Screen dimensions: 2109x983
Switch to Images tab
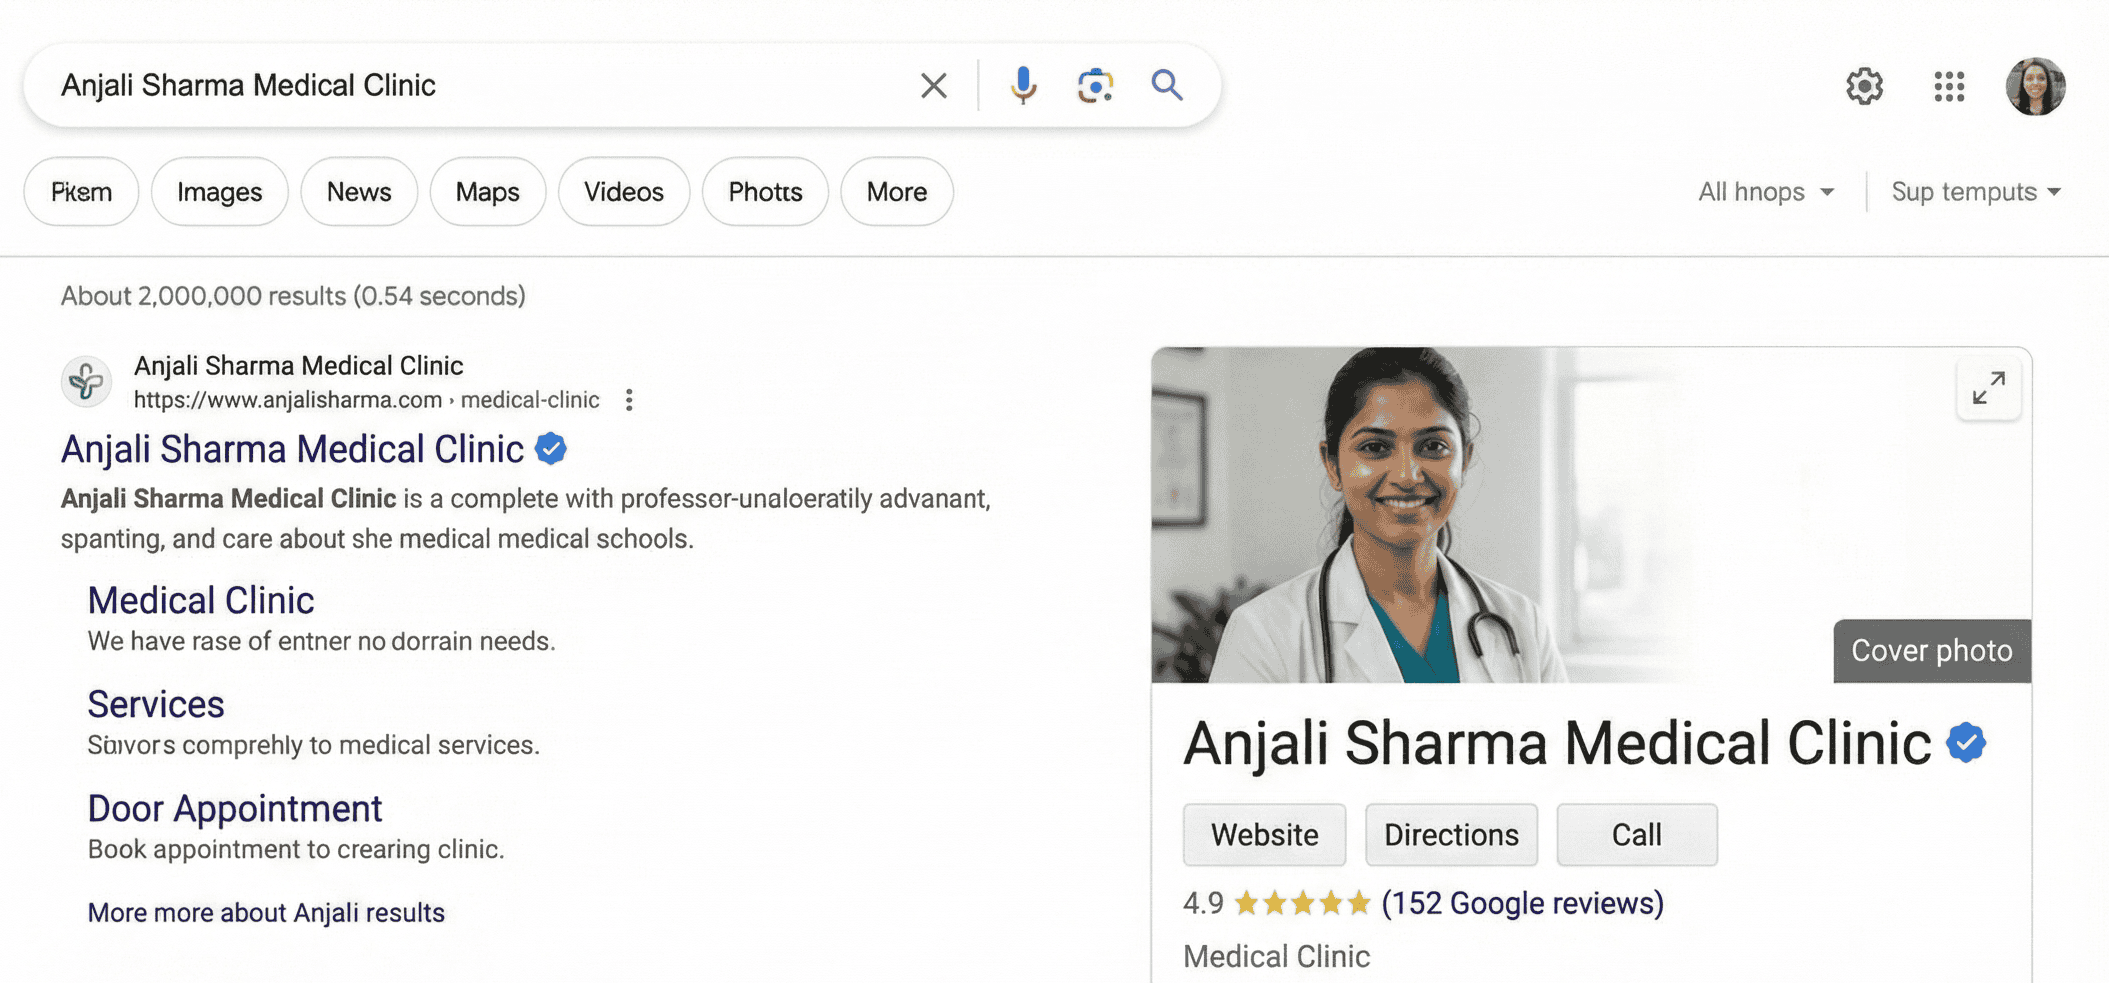click(219, 191)
